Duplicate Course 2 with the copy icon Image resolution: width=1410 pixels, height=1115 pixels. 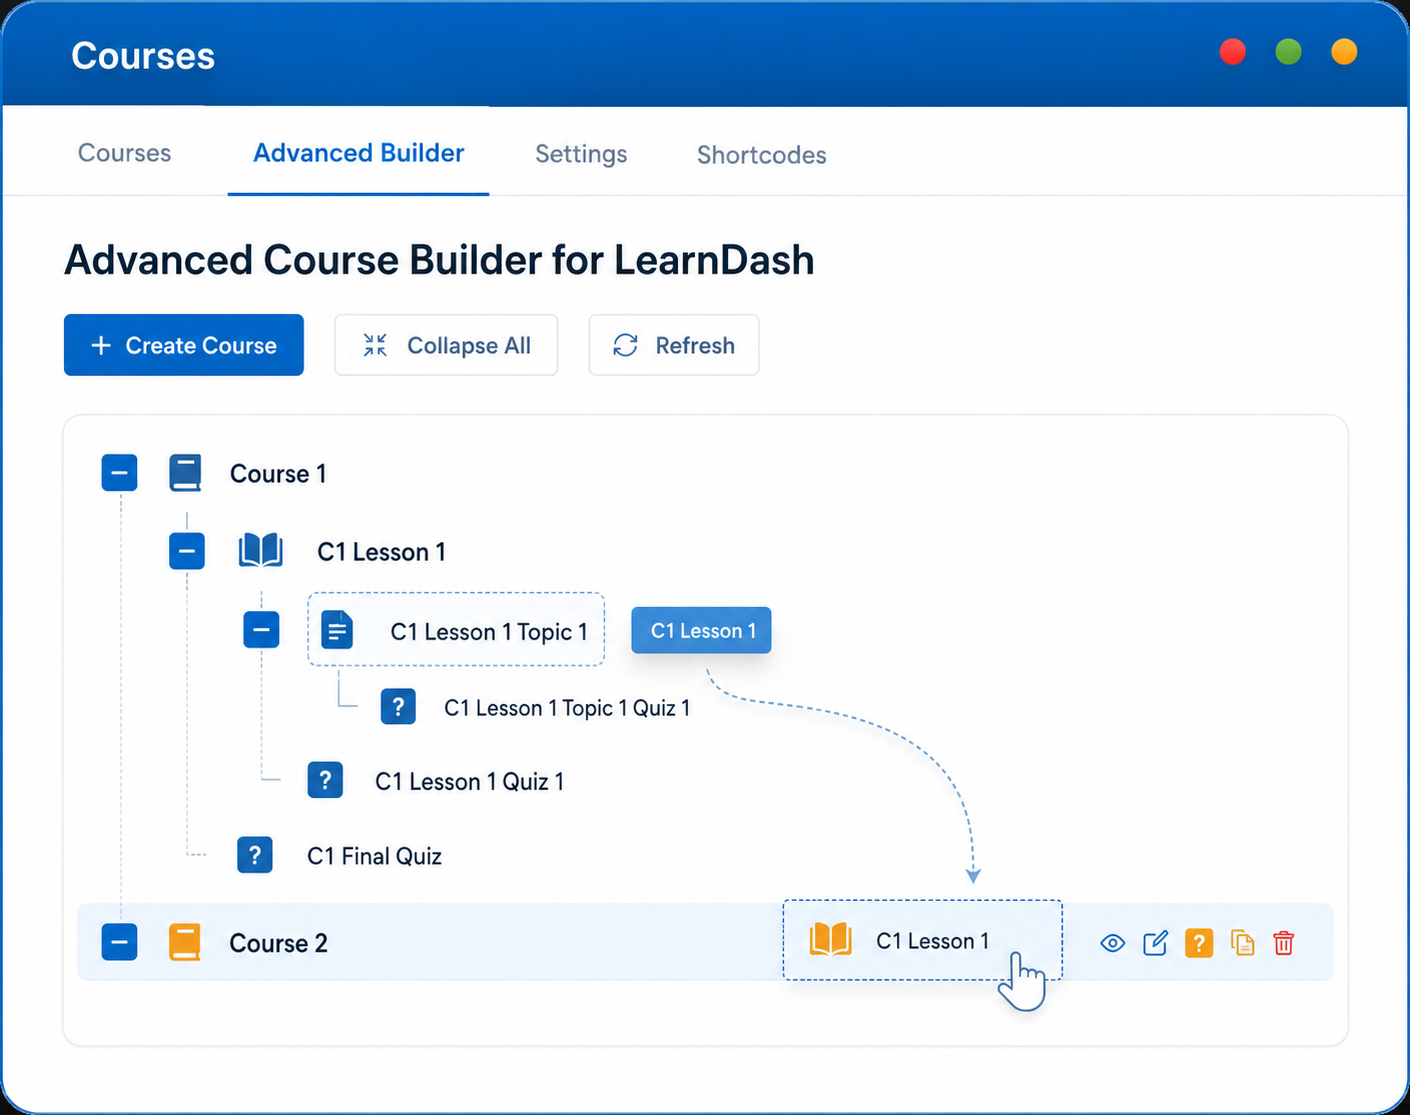(x=1242, y=943)
